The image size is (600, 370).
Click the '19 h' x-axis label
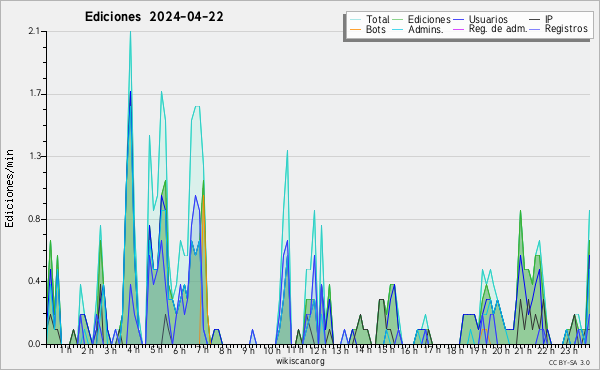coord(478,350)
